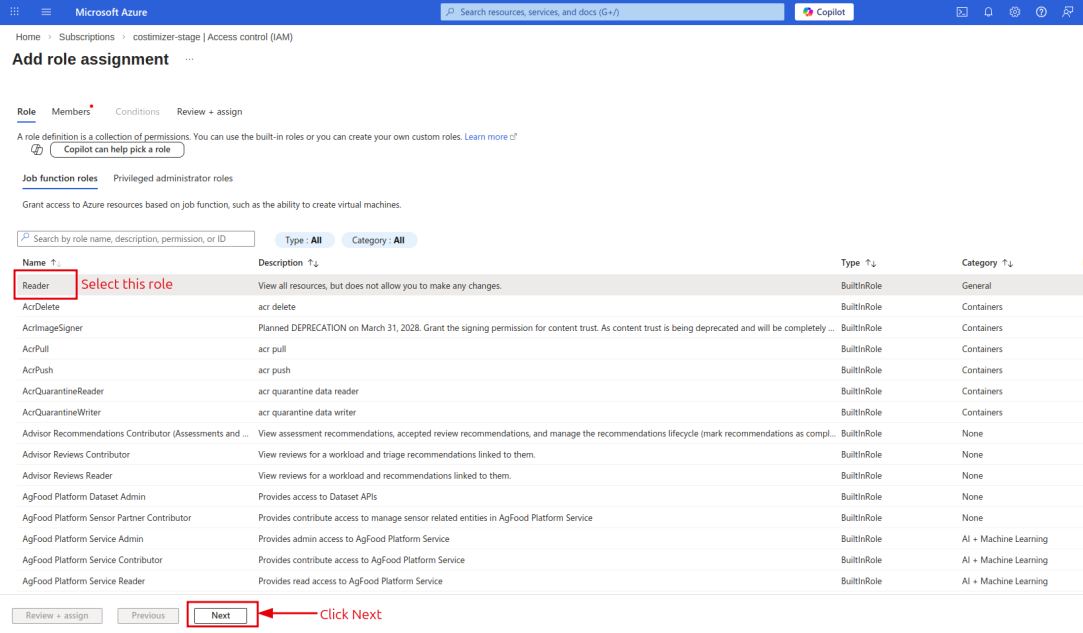Go to the Home breadcrumb
The image size is (1083, 633).
pos(28,37)
